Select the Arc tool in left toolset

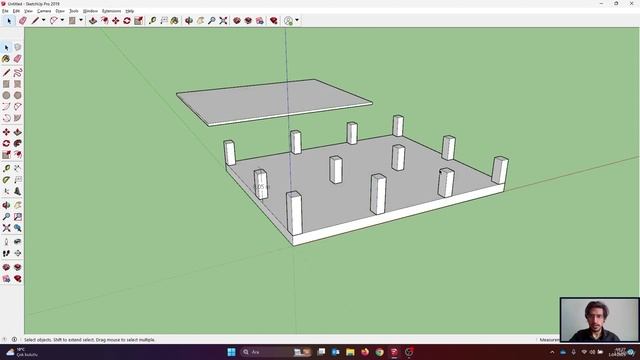[x=6, y=107]
